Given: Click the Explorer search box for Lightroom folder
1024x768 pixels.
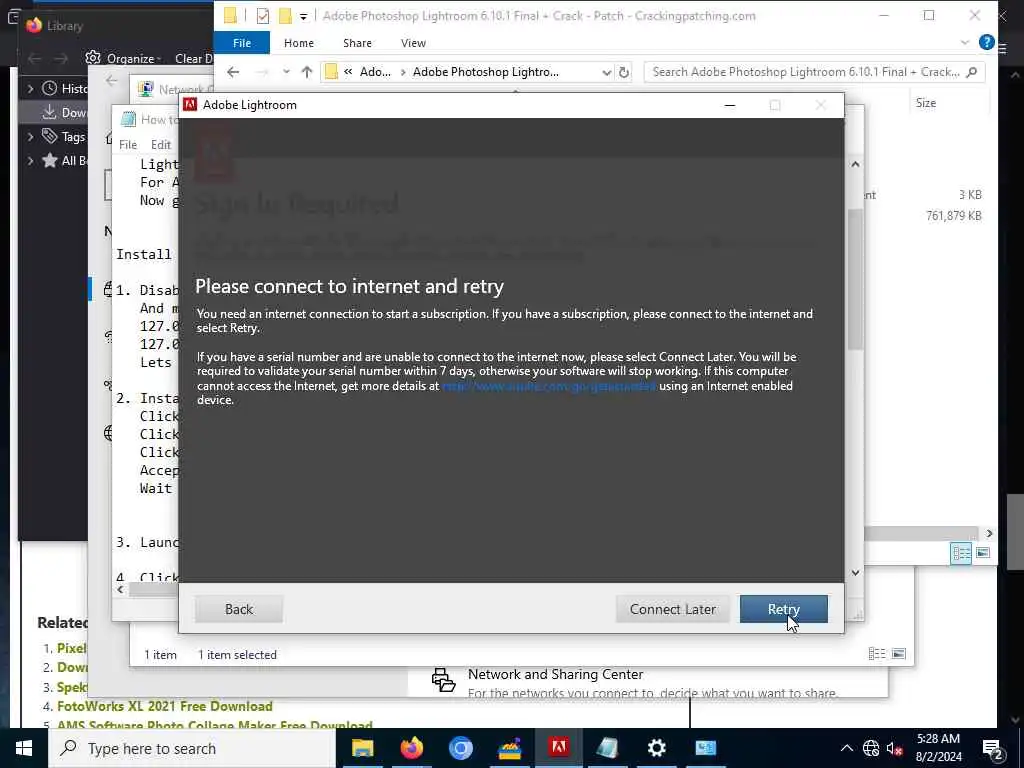Looking at the screenshot, I should click(x=814, y=72).
